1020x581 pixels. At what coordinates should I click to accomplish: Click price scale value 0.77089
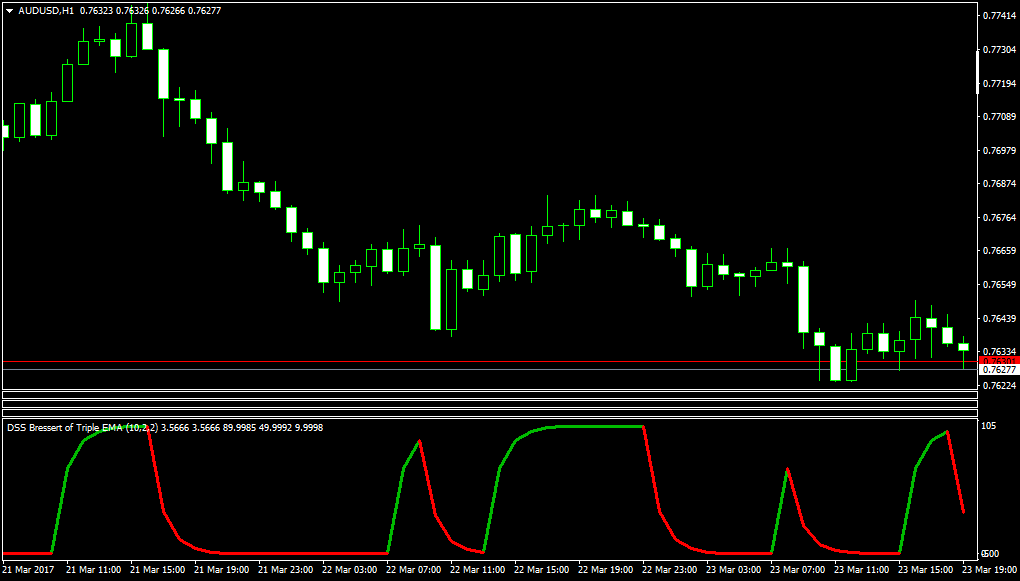tap(999, 117)
